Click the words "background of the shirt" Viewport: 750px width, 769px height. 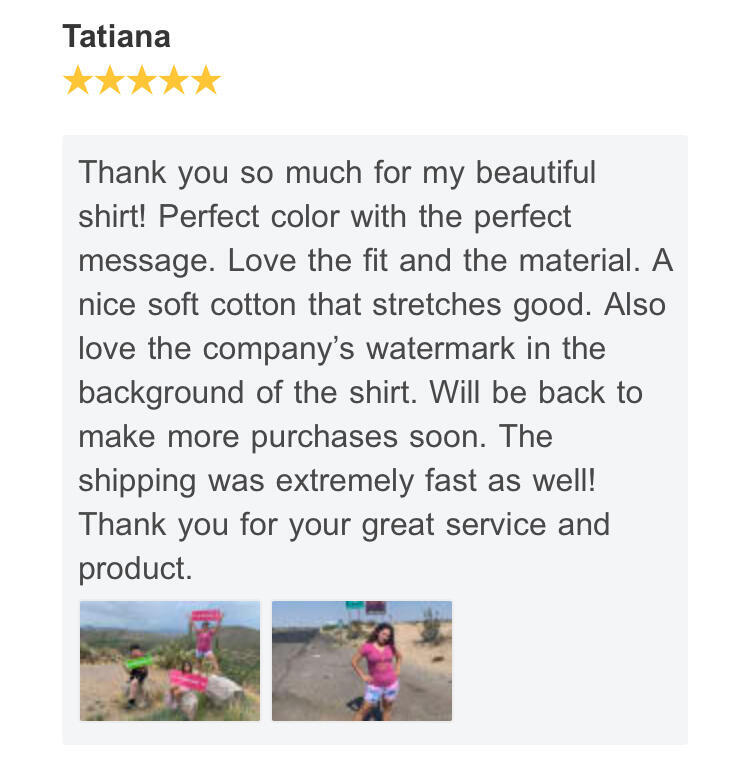246,392
